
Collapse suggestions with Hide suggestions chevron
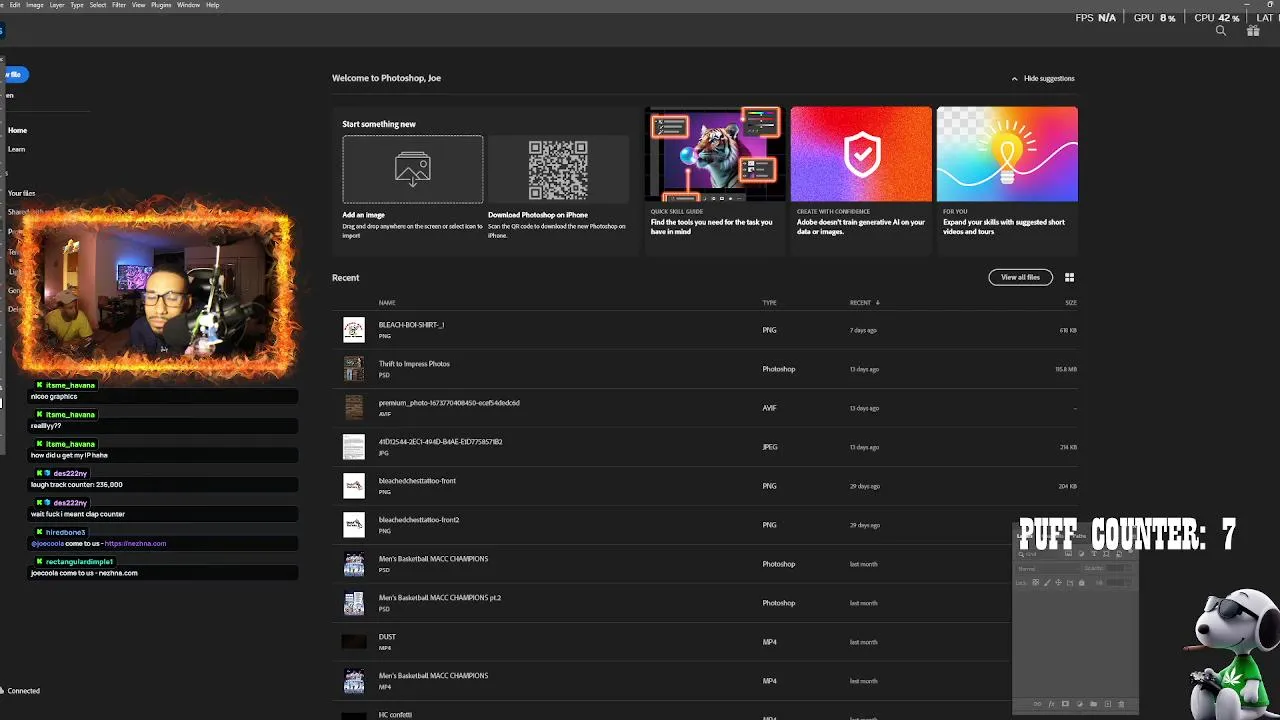[x=1014, y=78]
